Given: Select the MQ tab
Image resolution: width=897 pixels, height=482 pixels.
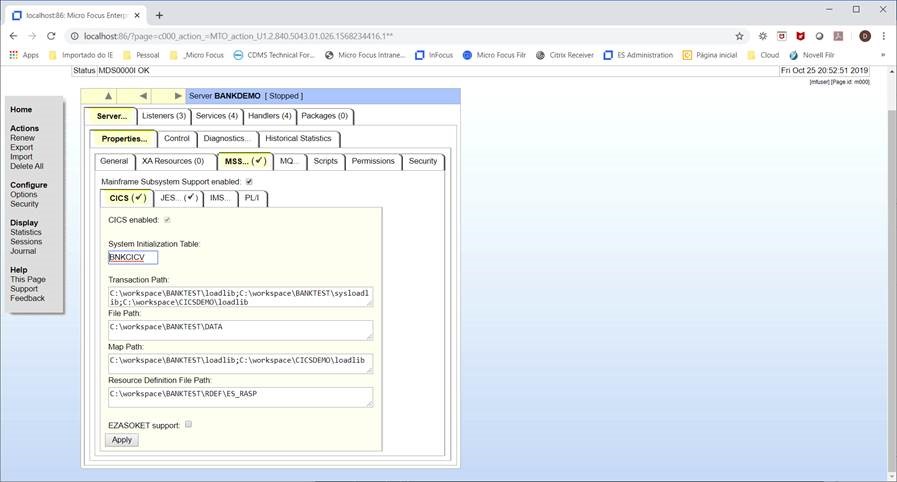Looking at the screenshot, I should [x=289, y=161].
